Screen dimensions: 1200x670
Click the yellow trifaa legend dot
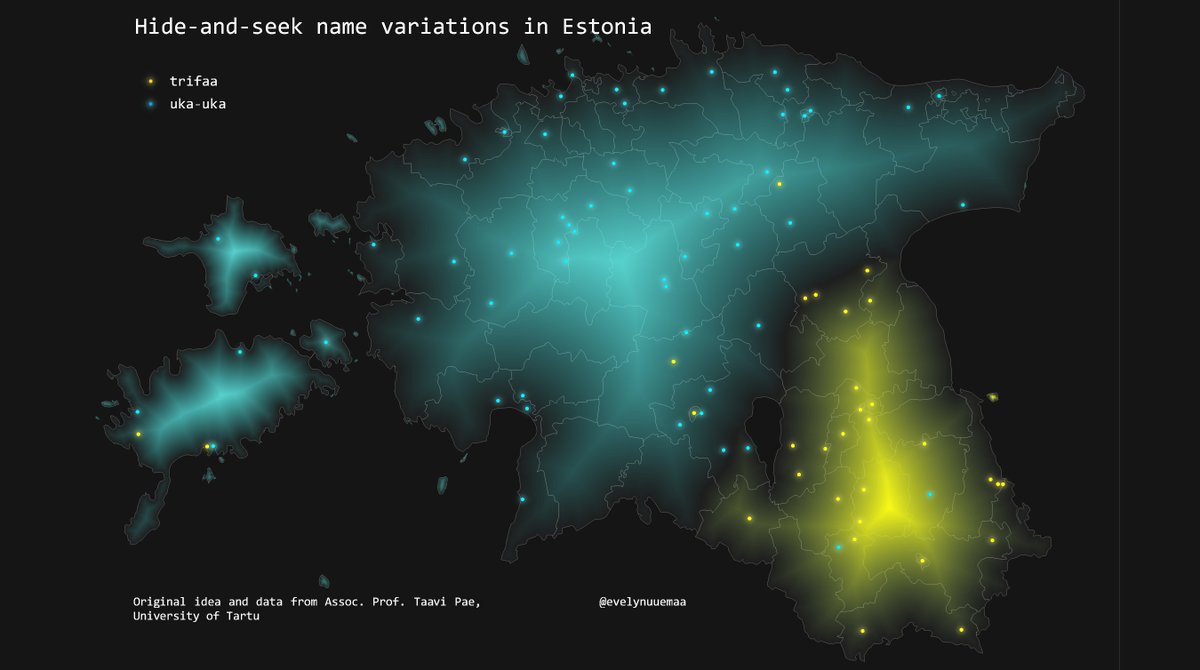click(150, 81)
